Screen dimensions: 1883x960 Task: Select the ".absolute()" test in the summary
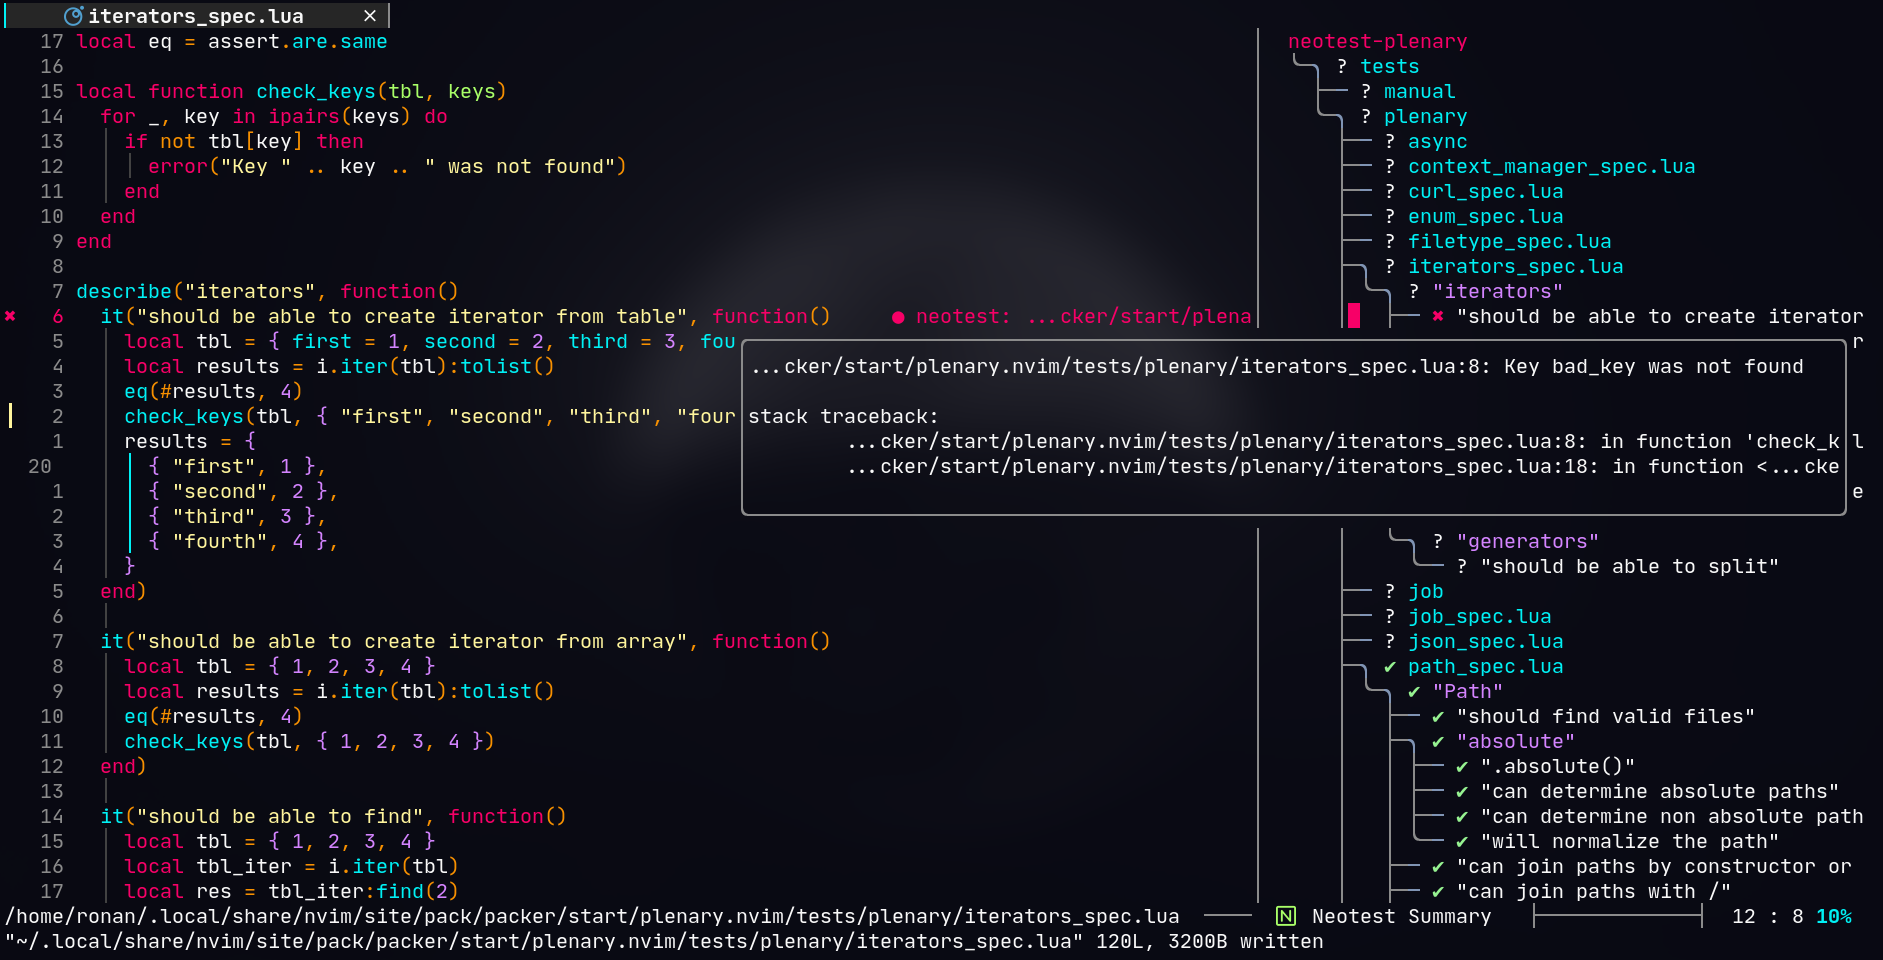coord(1558,766)
